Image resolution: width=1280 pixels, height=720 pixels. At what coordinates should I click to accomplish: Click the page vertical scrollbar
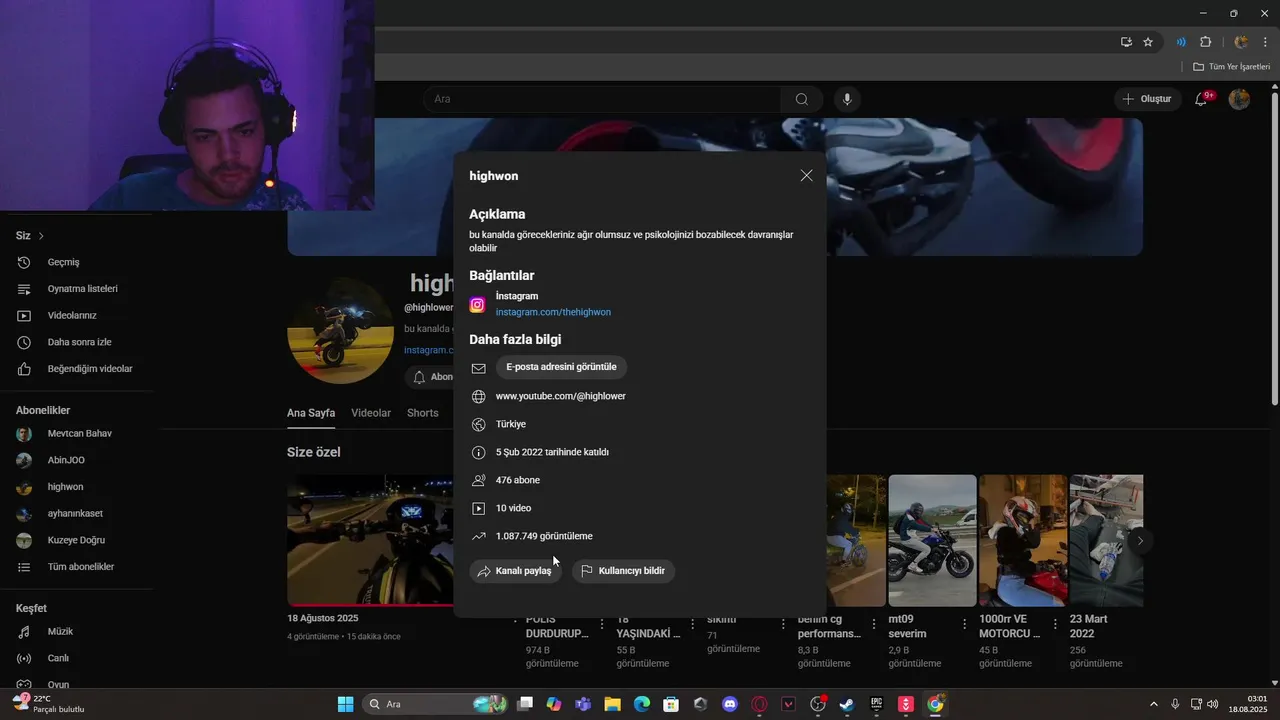(1274, 250)
